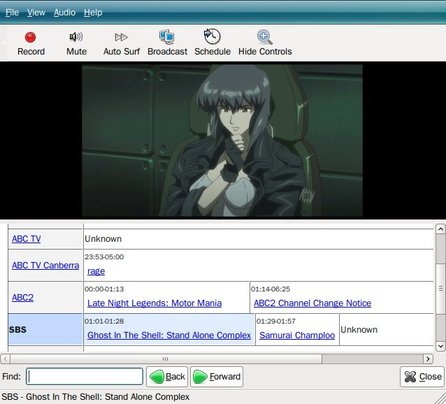Activate Auto Surf in the toolbar
The image size is (446, 404).
click(121, 44)
